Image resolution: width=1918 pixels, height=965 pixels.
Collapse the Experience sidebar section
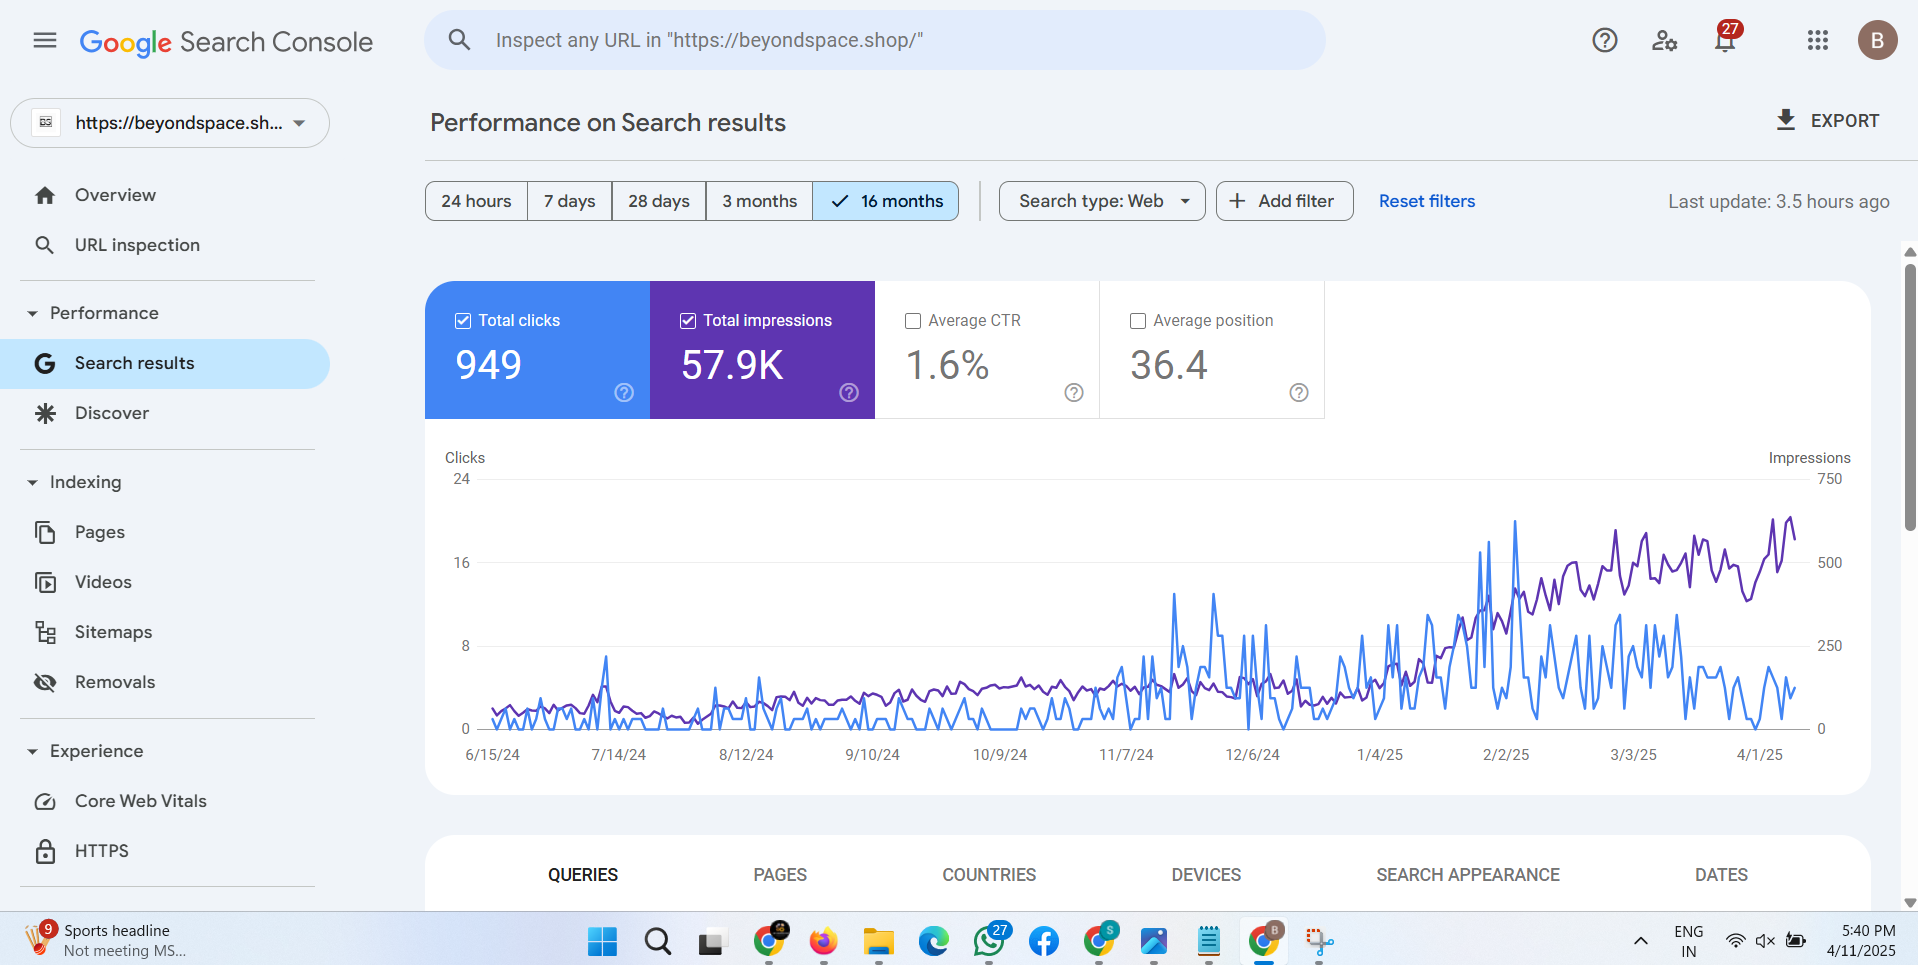(x=32, y=752)
